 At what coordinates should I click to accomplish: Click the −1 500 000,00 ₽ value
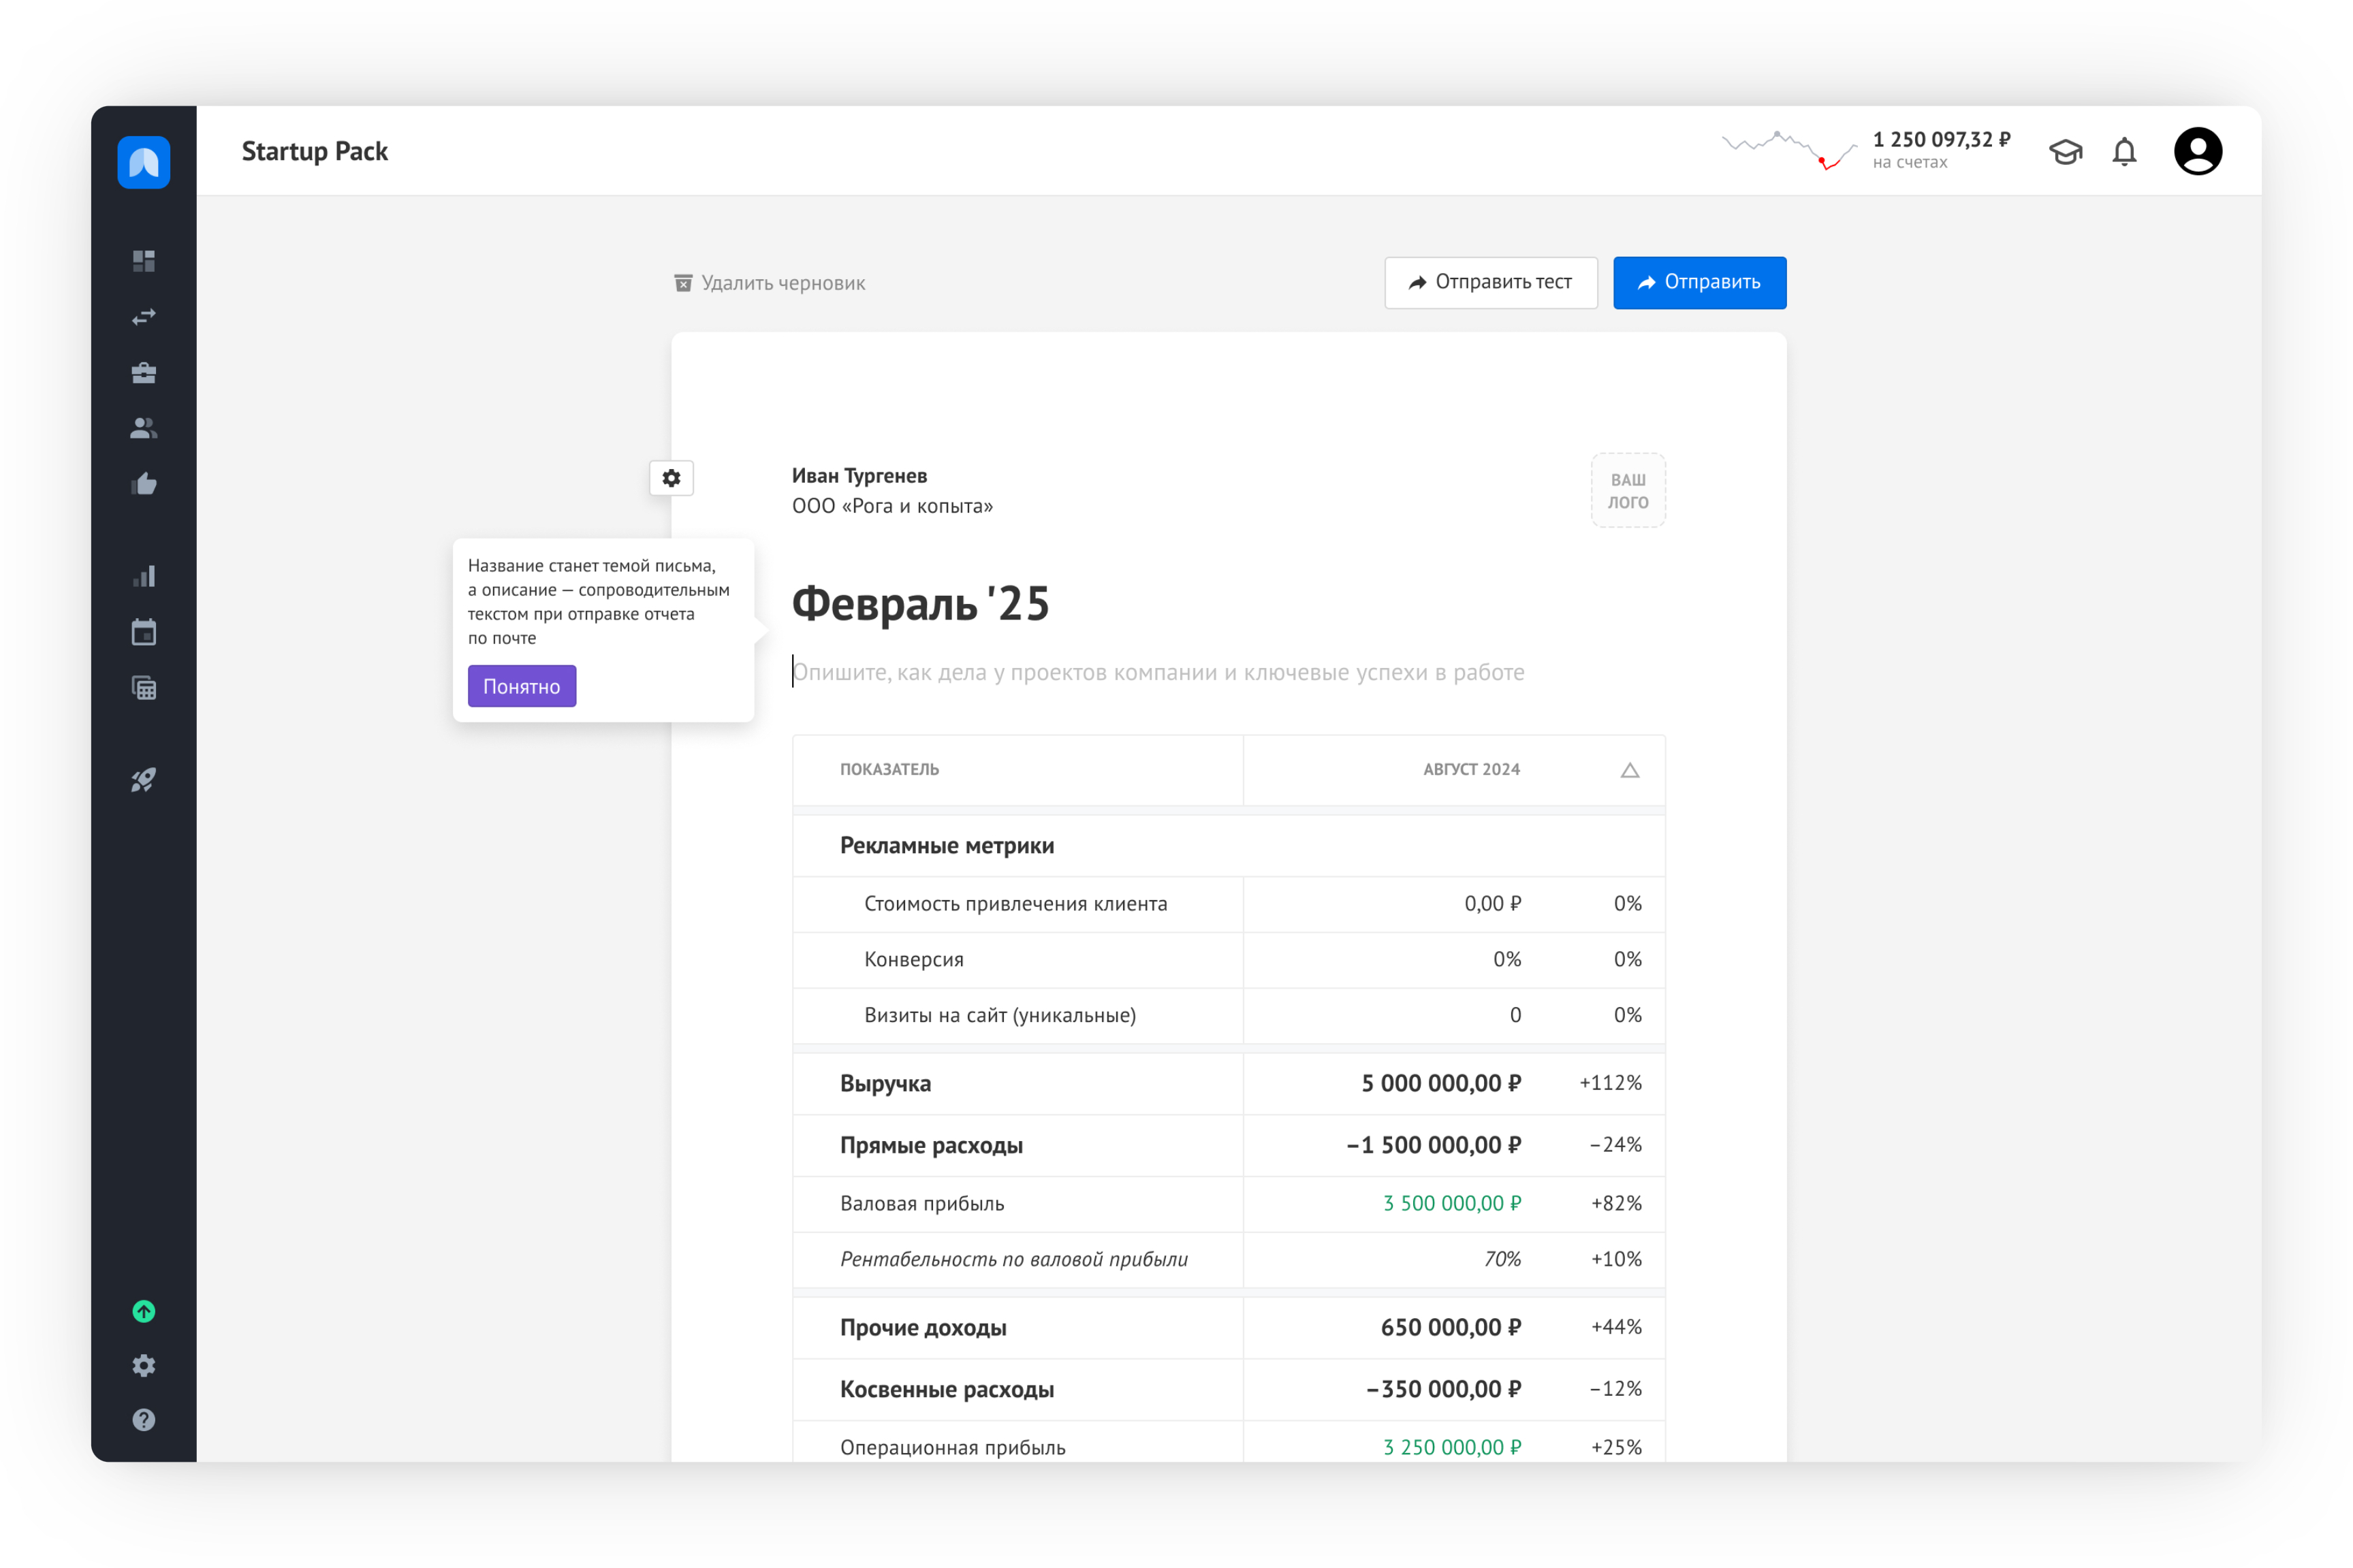pyautogui.click(x=1433, y=1146)
